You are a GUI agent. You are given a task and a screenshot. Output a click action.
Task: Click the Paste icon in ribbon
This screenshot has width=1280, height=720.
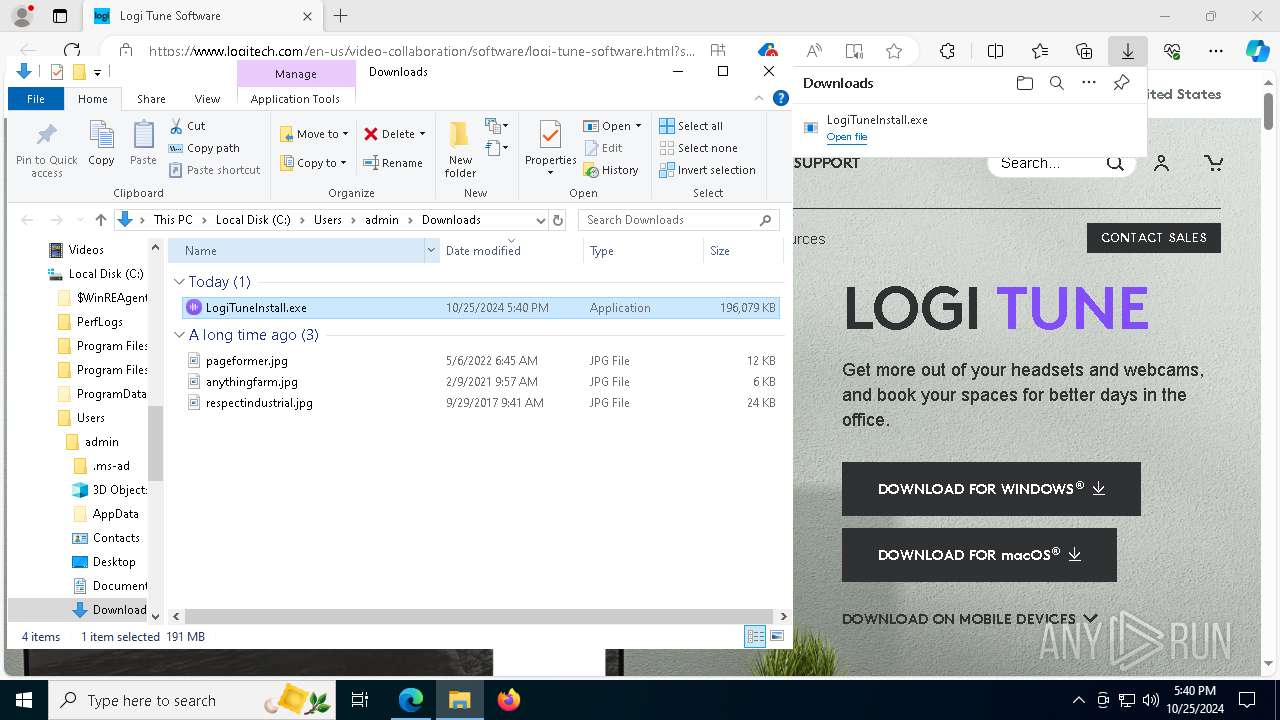[143, 144]
